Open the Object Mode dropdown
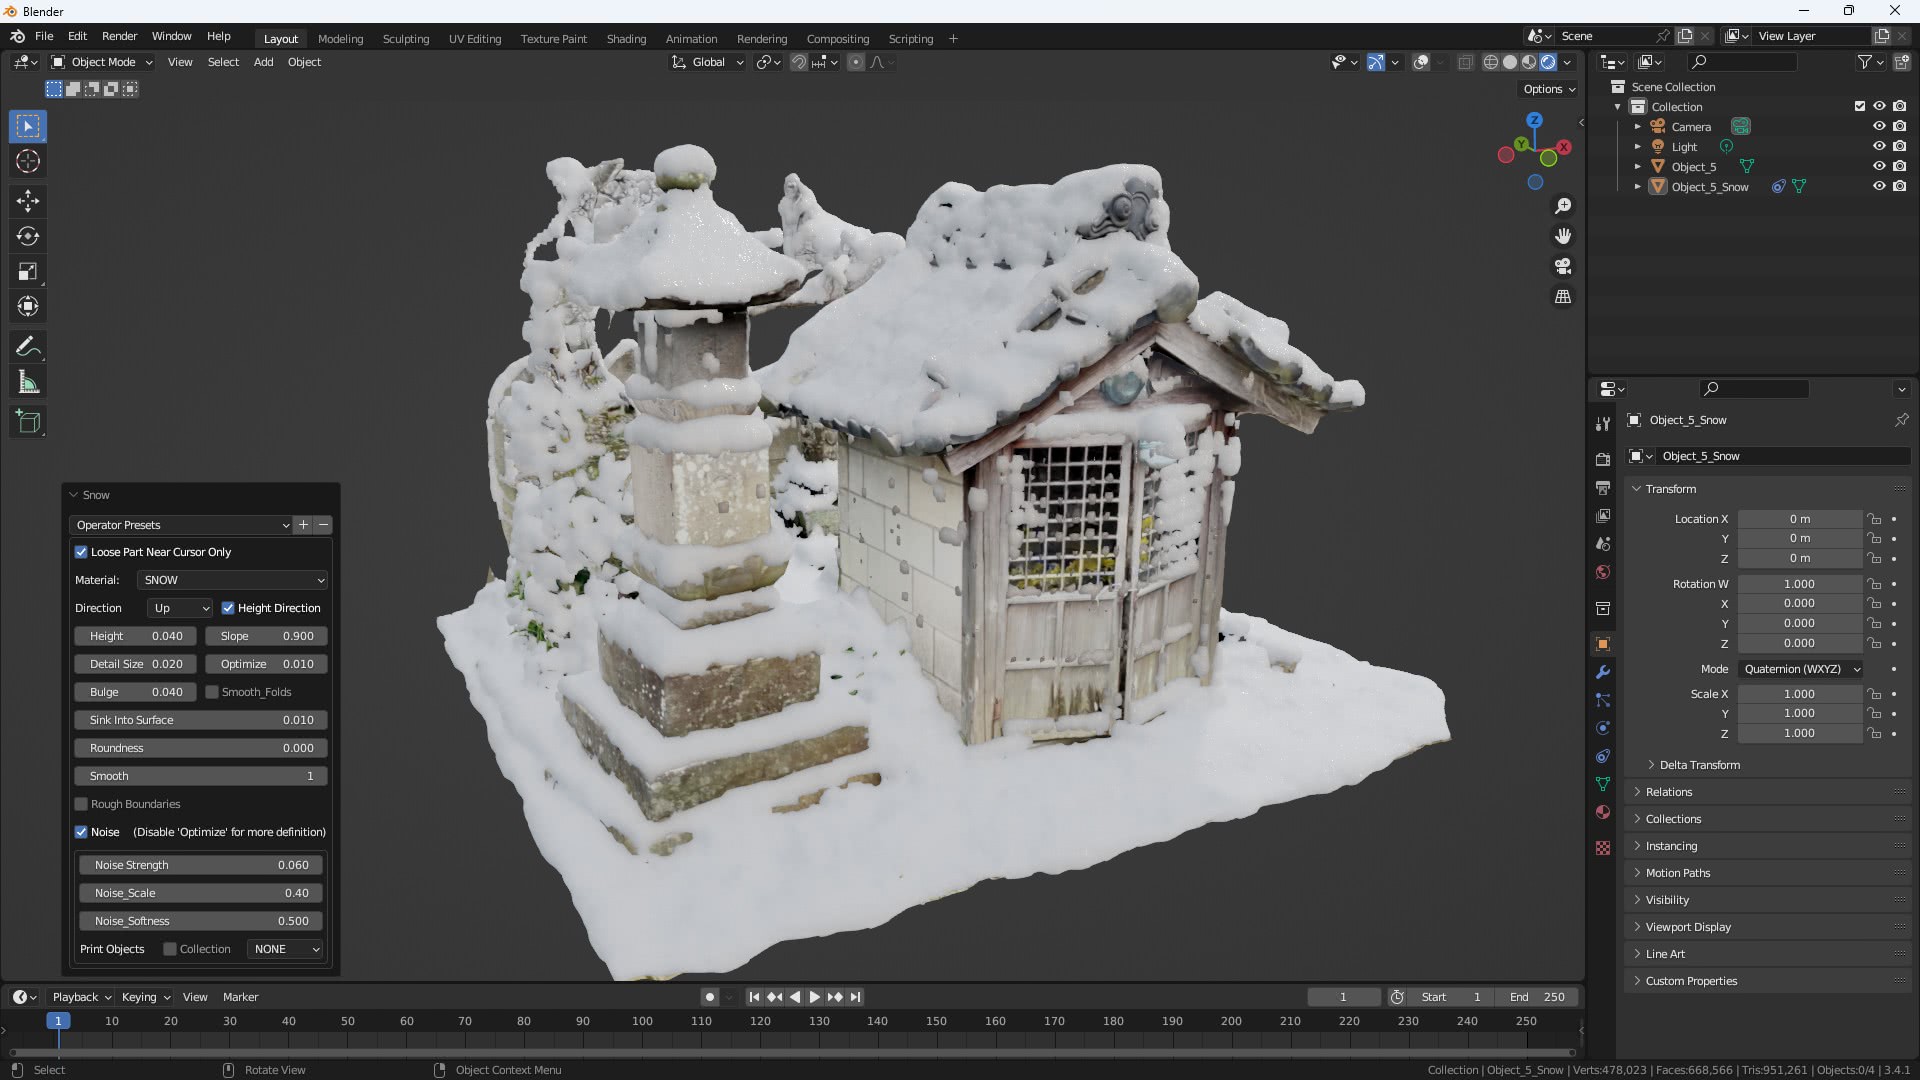 point(102,62)
